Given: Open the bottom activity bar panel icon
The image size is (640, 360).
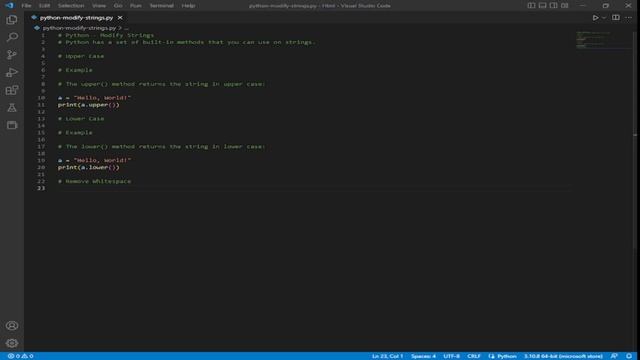Looking at the screenshot, I should (12, 125).
